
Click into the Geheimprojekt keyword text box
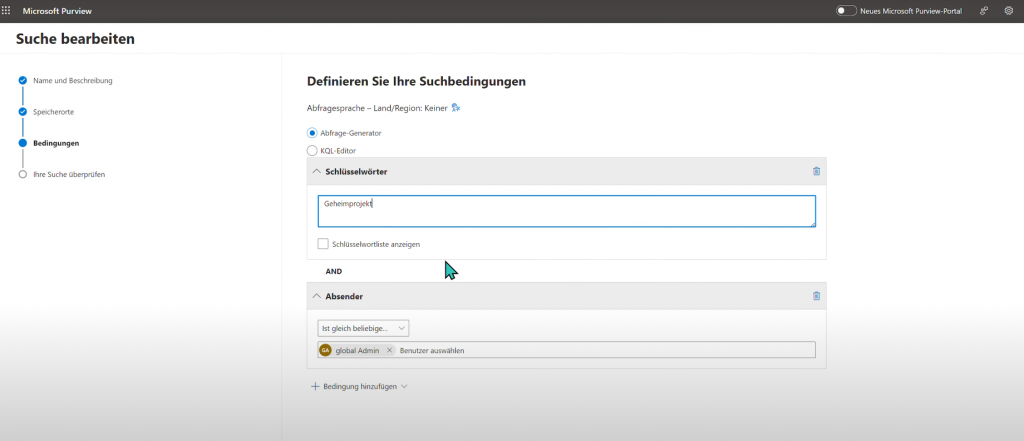pyautogui.click(x=566, y=211)
